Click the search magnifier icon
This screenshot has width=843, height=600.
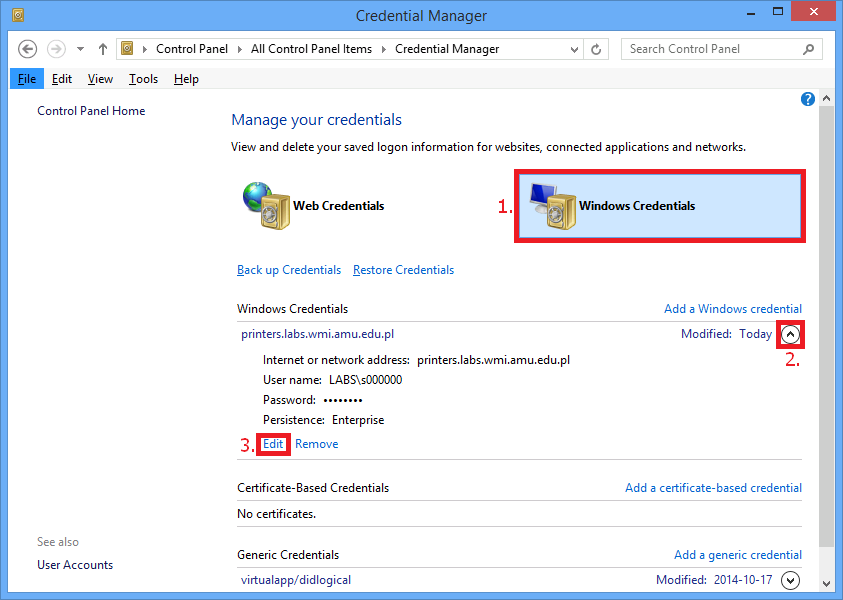(x=808, y=49)
